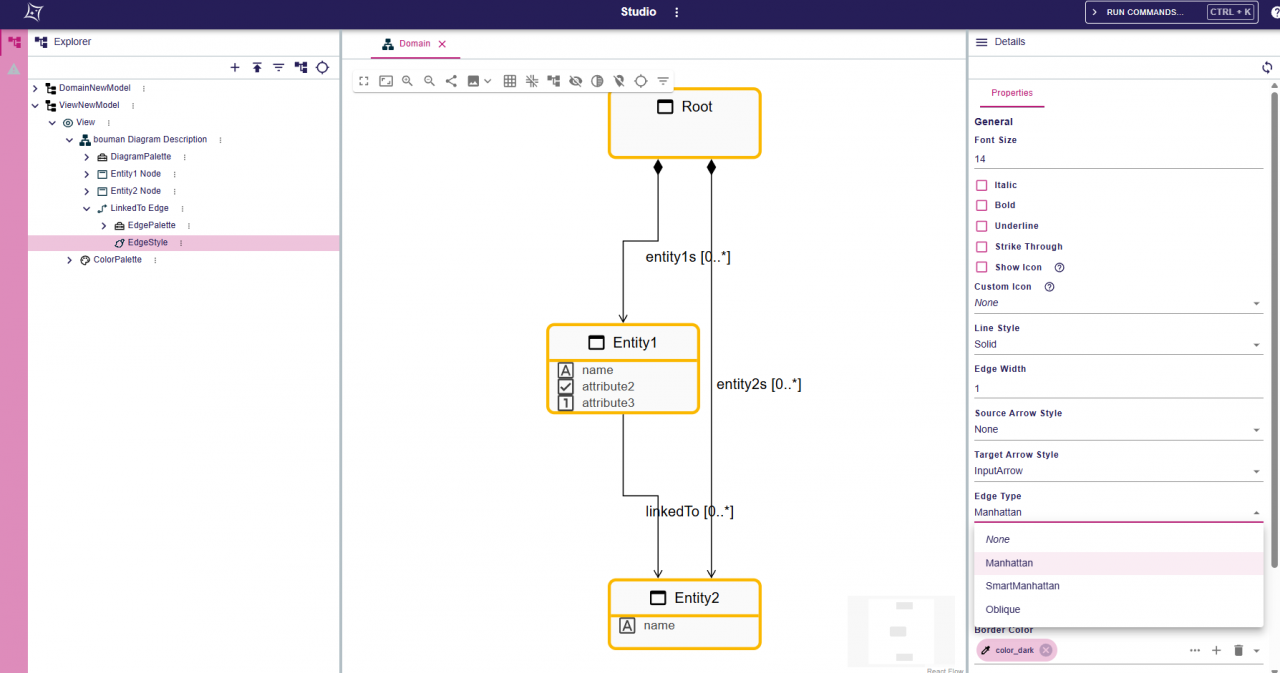
Task: Click the upload model icon in Explorer
Action: pos(257,68)
